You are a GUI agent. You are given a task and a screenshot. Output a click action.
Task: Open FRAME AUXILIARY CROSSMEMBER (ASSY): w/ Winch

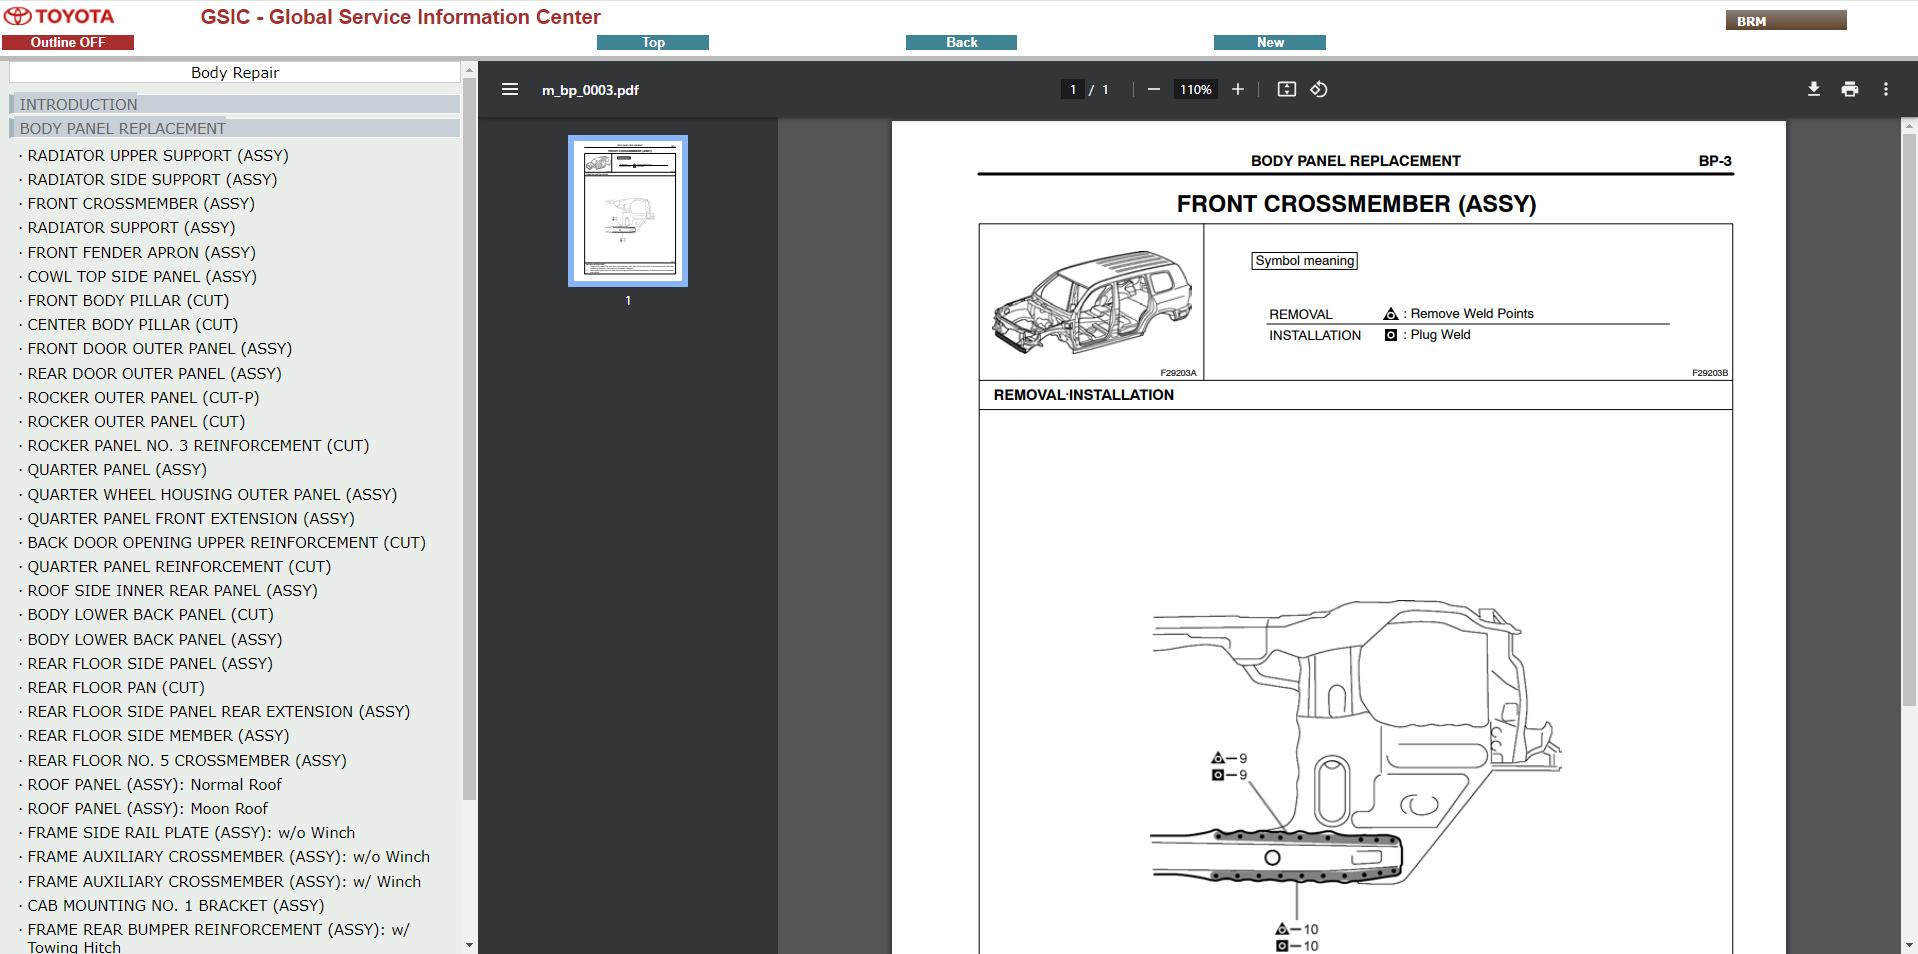[224, 881]
